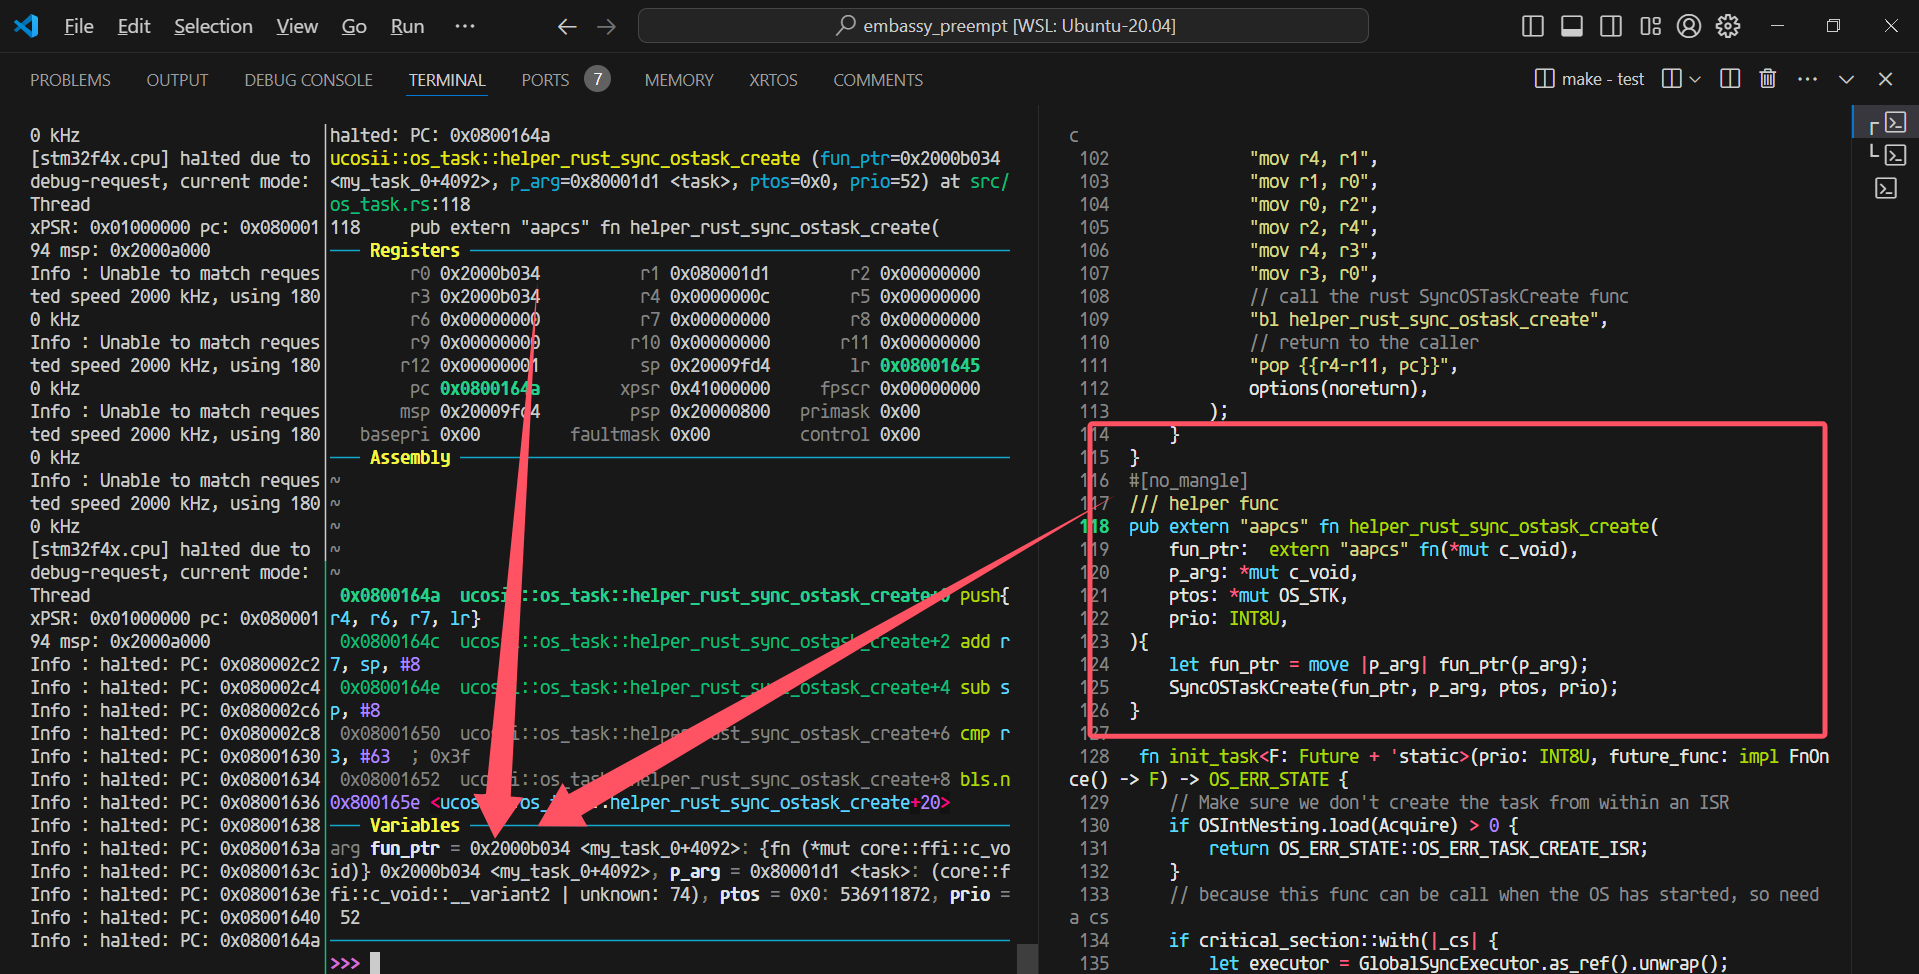Open Customize Layout icon
This screenshot has width=1919, height=974.
[x=1650, y=26]
